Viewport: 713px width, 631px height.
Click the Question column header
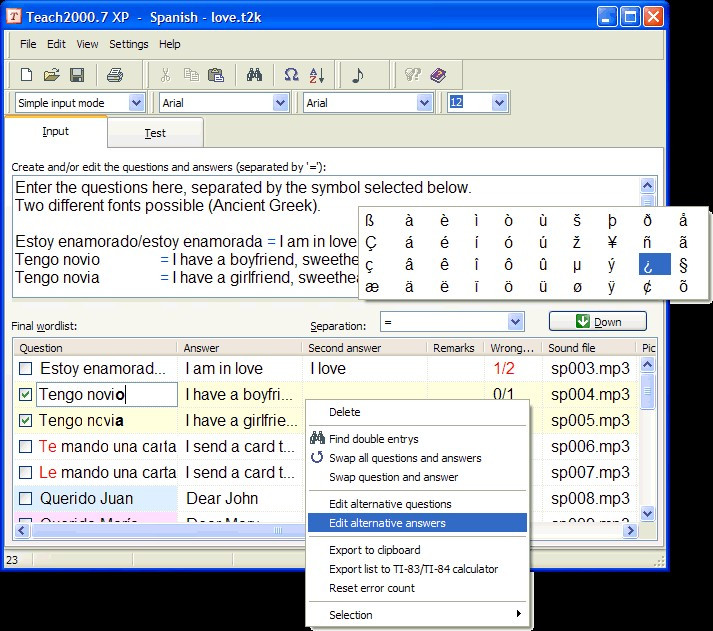pos(95,348)
